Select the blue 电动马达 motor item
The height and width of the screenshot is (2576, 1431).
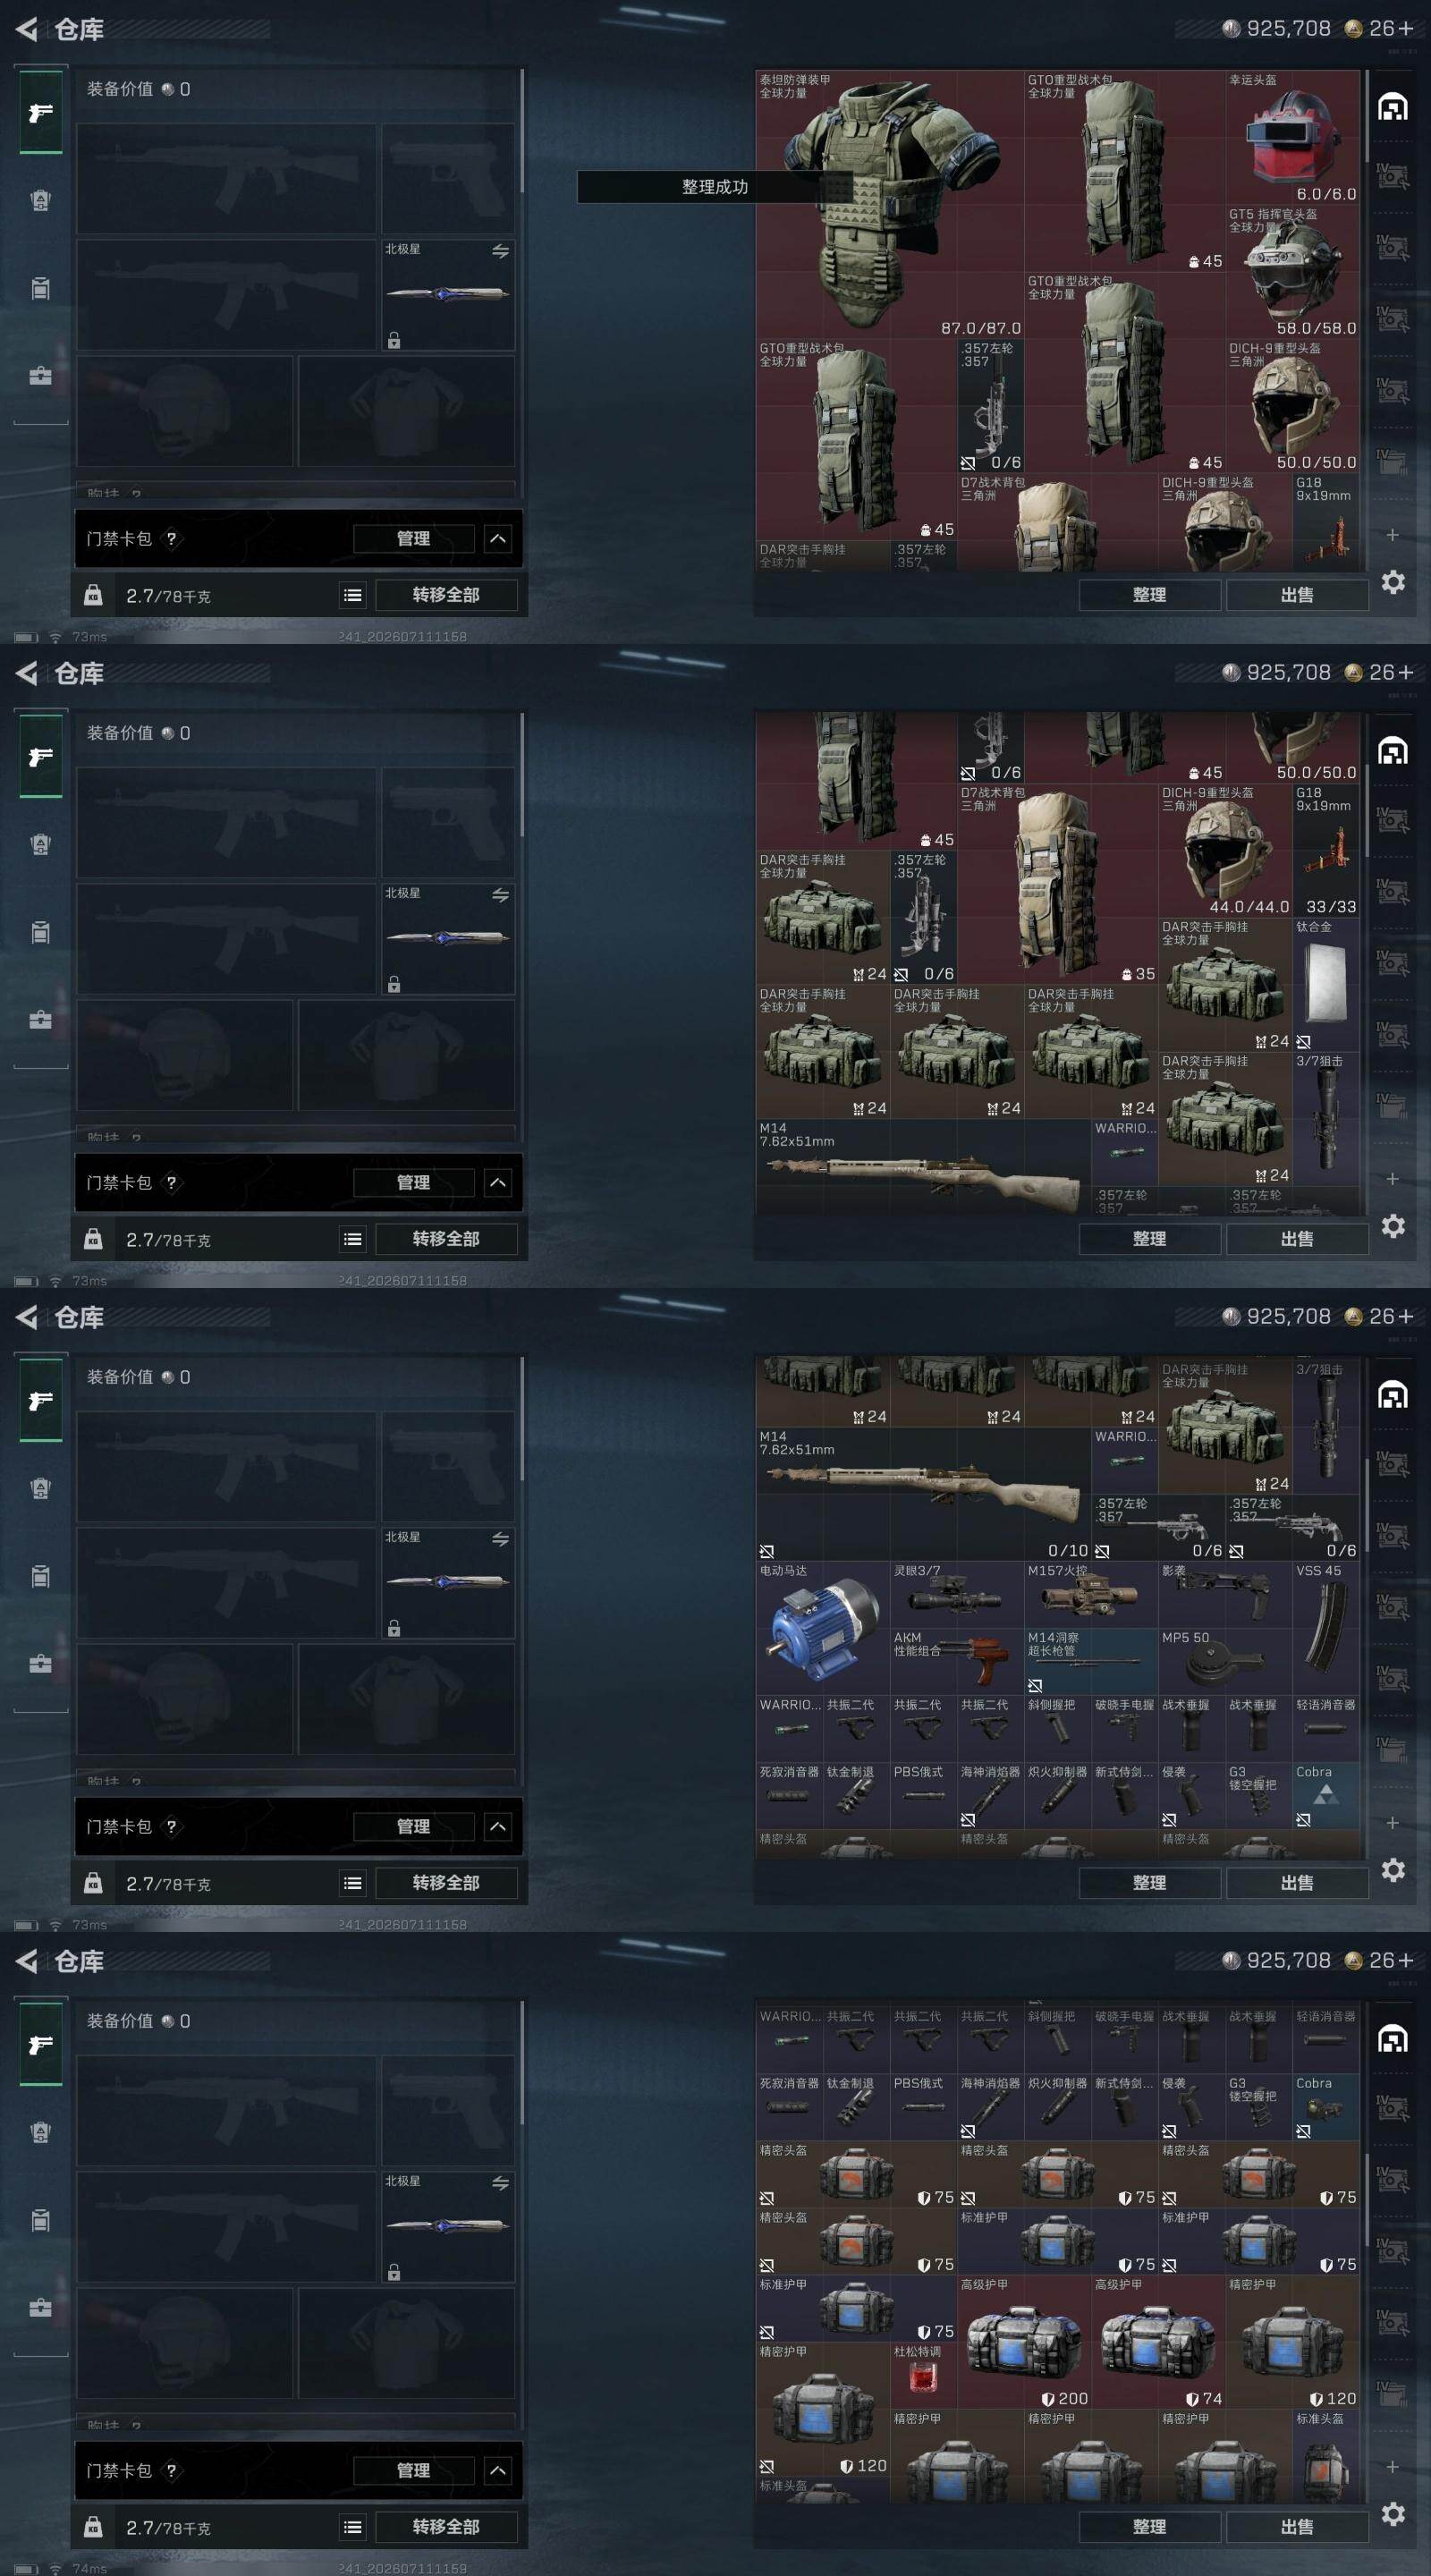coord(823,1628)
